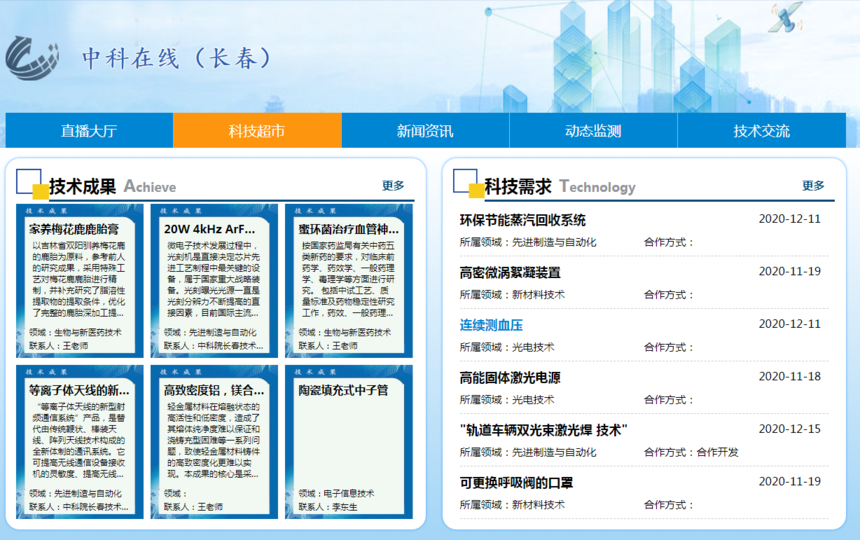Click the 技术成果 section square icon
860x540 pixels.
tap(31, 184)
